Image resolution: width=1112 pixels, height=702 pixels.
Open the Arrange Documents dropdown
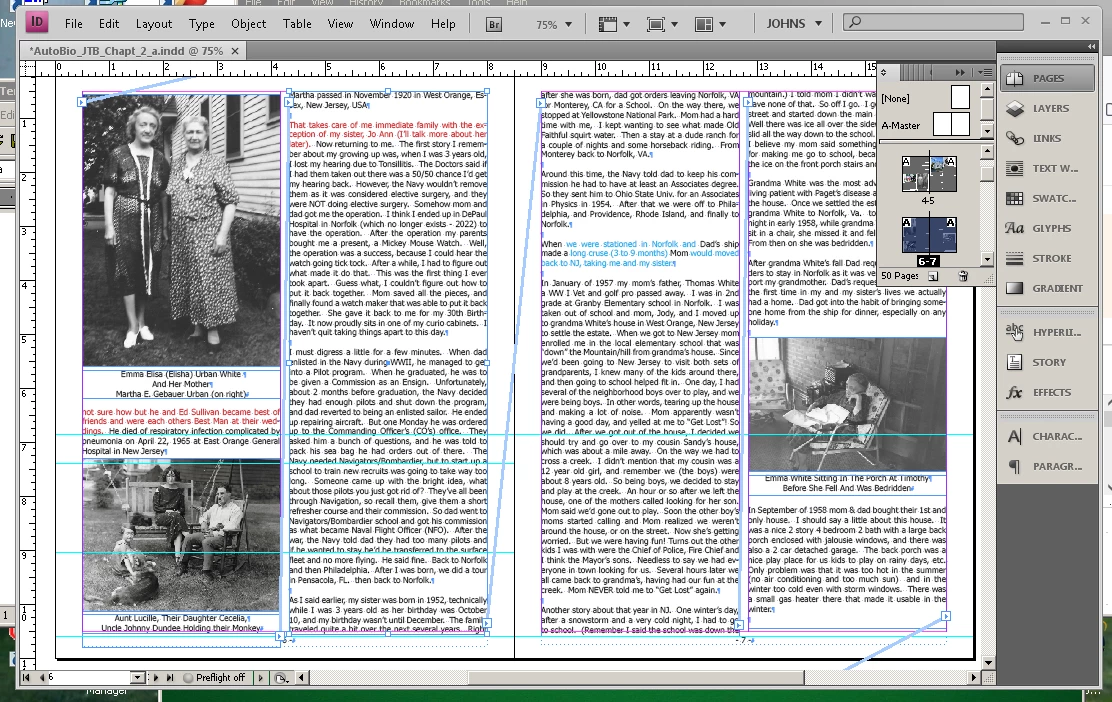tap(710, 24)
